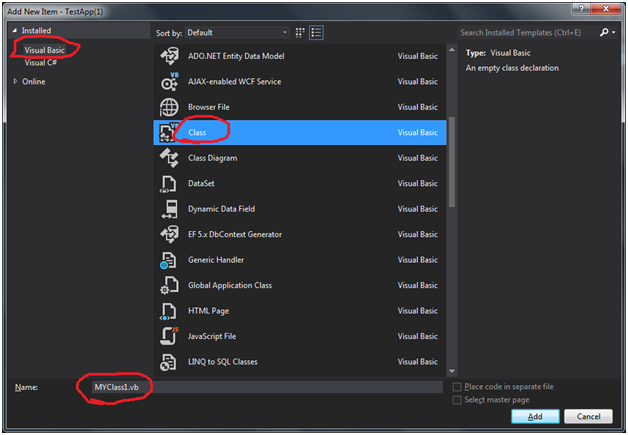
Task: Click the AJAX-enabled WCF Service icon
Action: pyautogui.click(x=169, y=82)
